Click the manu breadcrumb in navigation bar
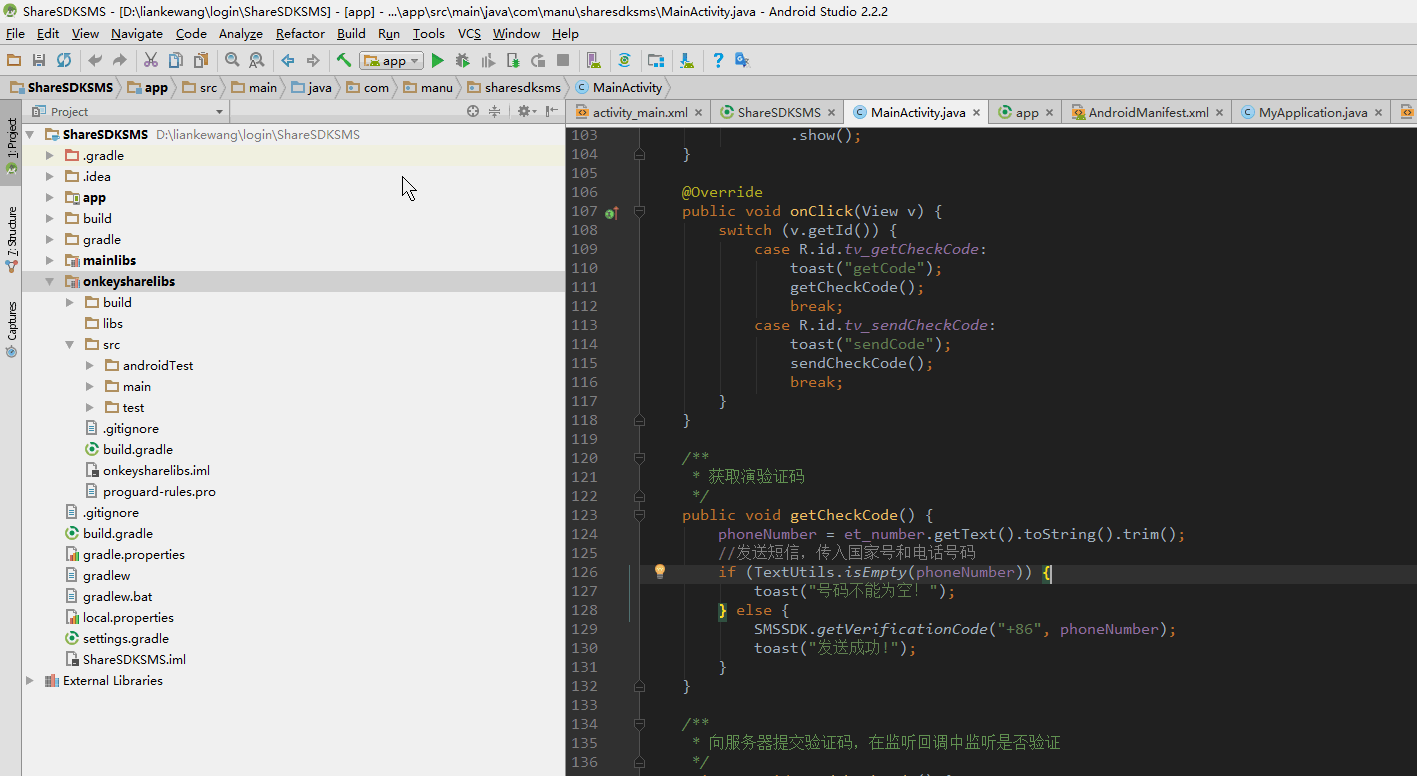 pos(428,88)
